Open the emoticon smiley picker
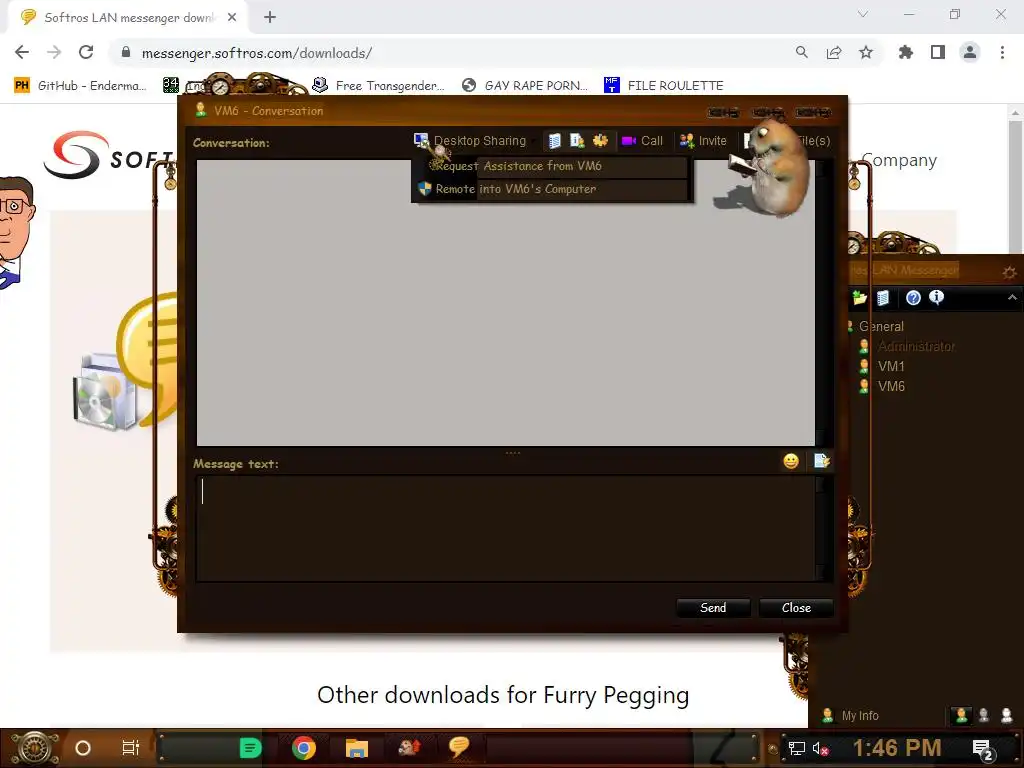Image resolution: width=1024 pixels, height=768 pixels. coord(791,461)
